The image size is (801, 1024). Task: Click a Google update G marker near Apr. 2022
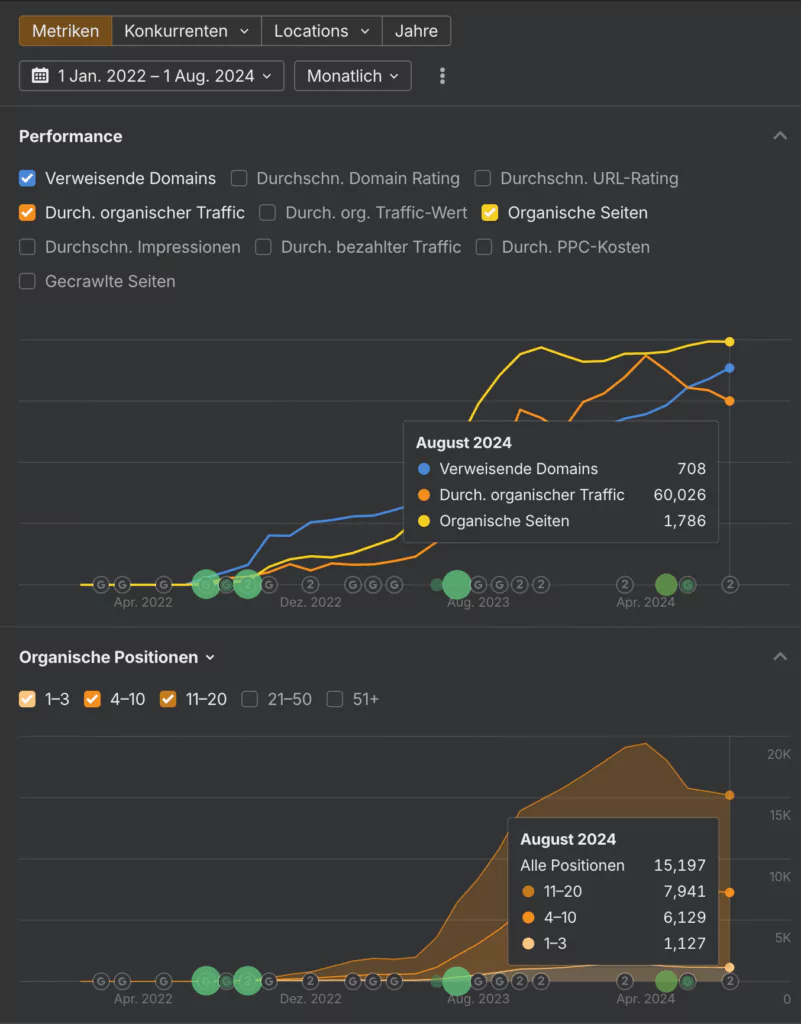click(x=100, y=584)
